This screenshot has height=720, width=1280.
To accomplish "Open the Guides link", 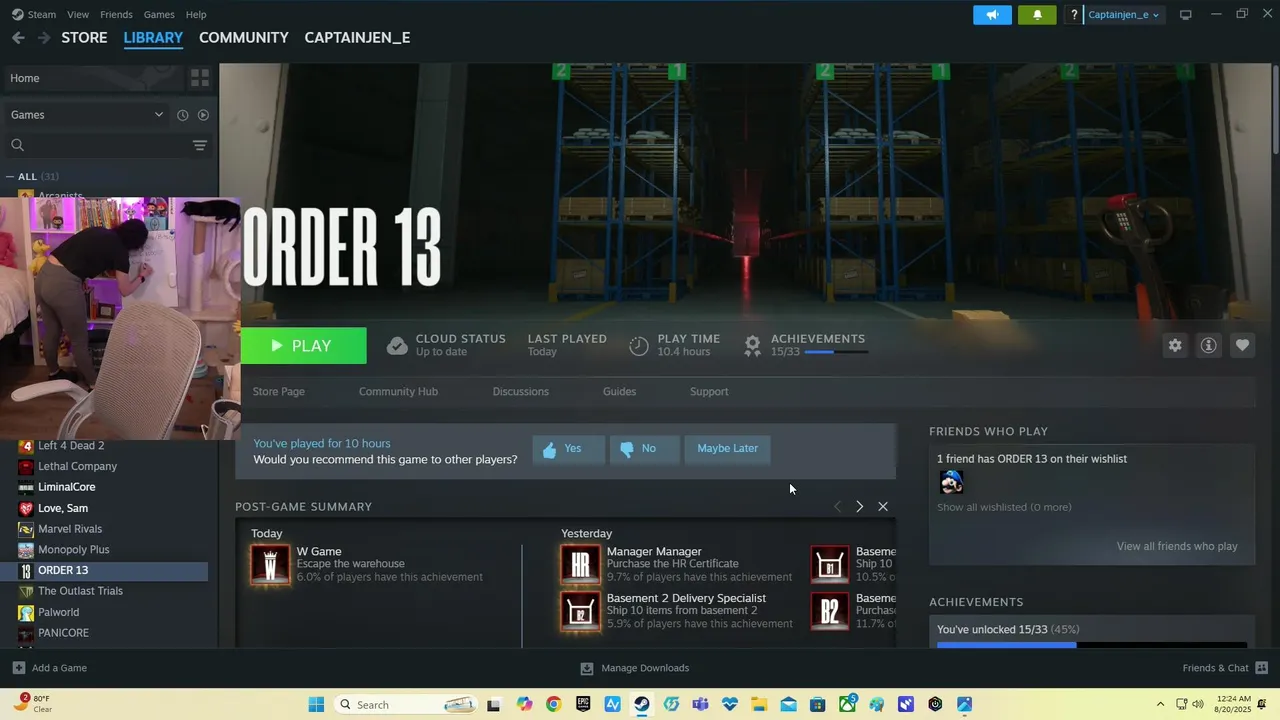I will tap(619, 392).
